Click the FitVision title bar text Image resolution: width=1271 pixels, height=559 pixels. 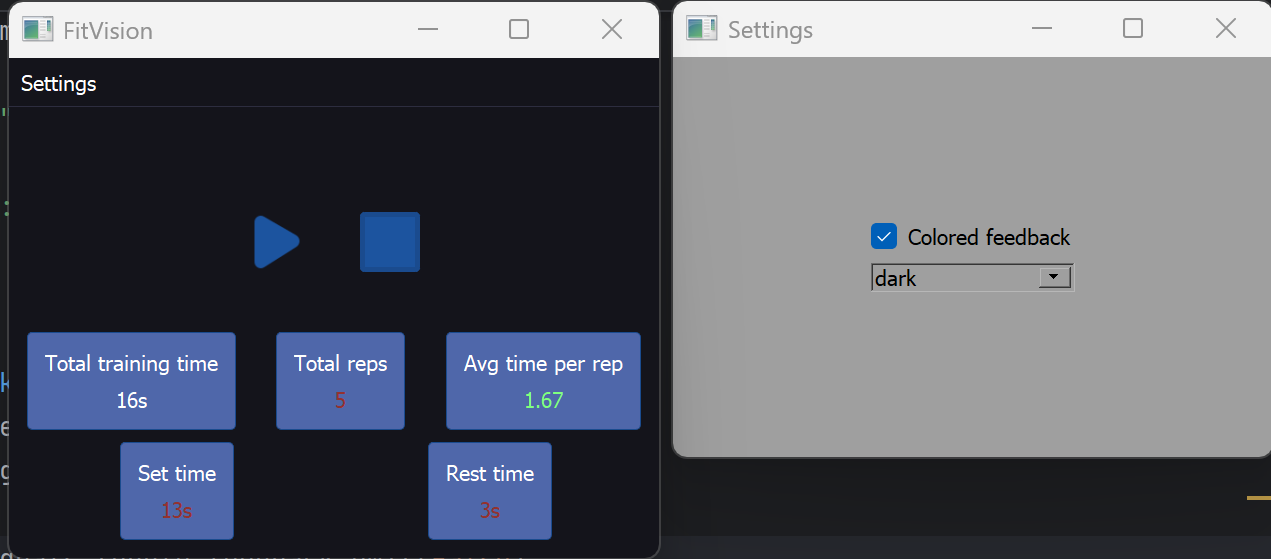pyautogui.click(x=108, y=30)
